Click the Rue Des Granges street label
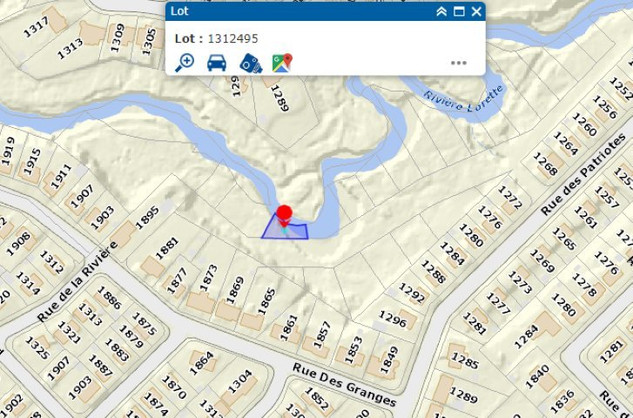Screen dimensions: 633x418 pyautogui.click(x=344, y=384)
